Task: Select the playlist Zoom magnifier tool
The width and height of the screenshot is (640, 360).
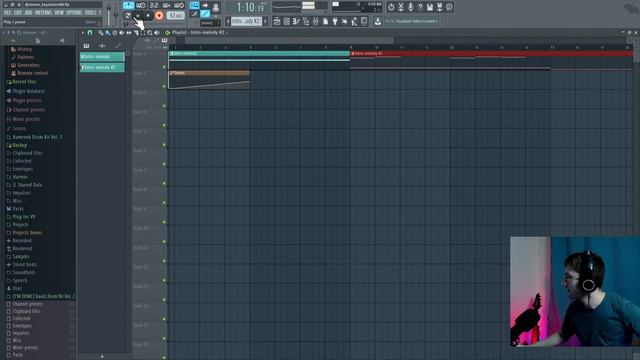Action: (150, 33)
